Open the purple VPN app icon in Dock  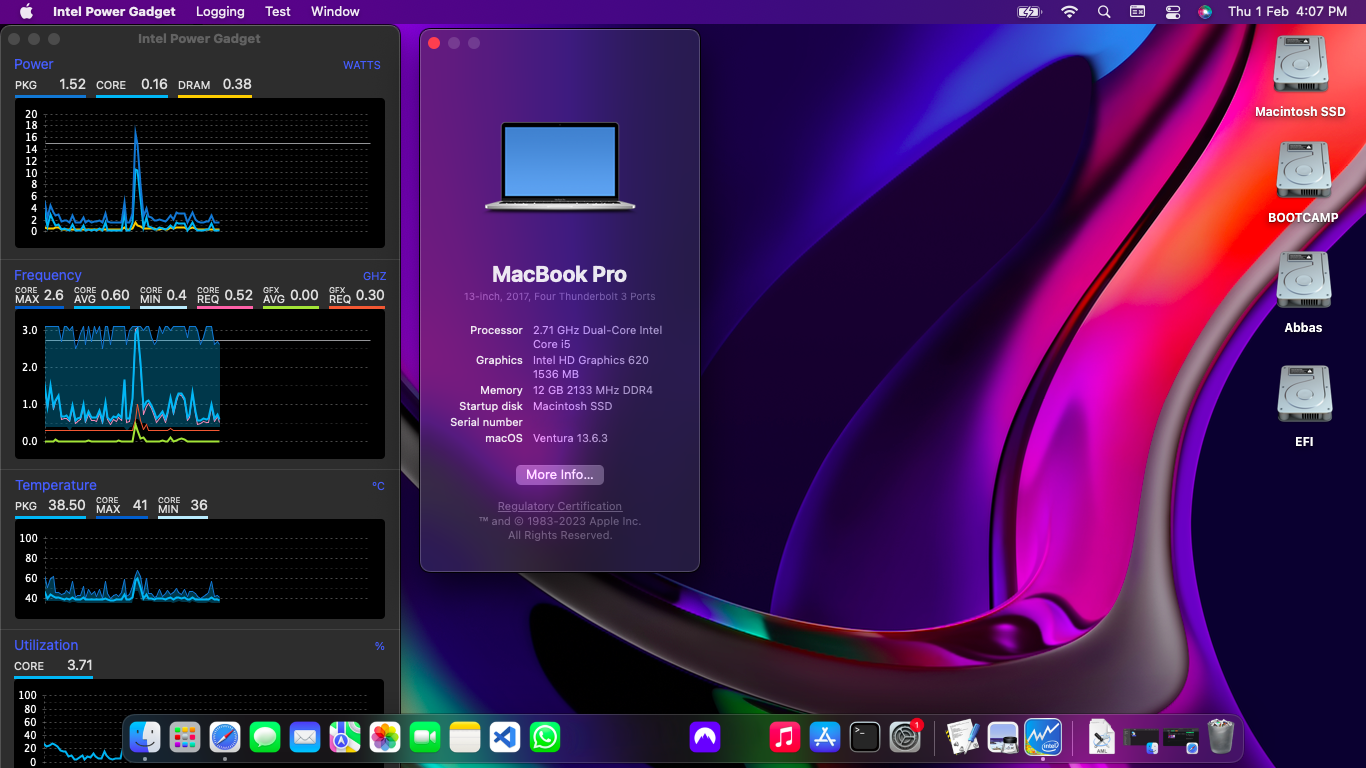(705, 738)
